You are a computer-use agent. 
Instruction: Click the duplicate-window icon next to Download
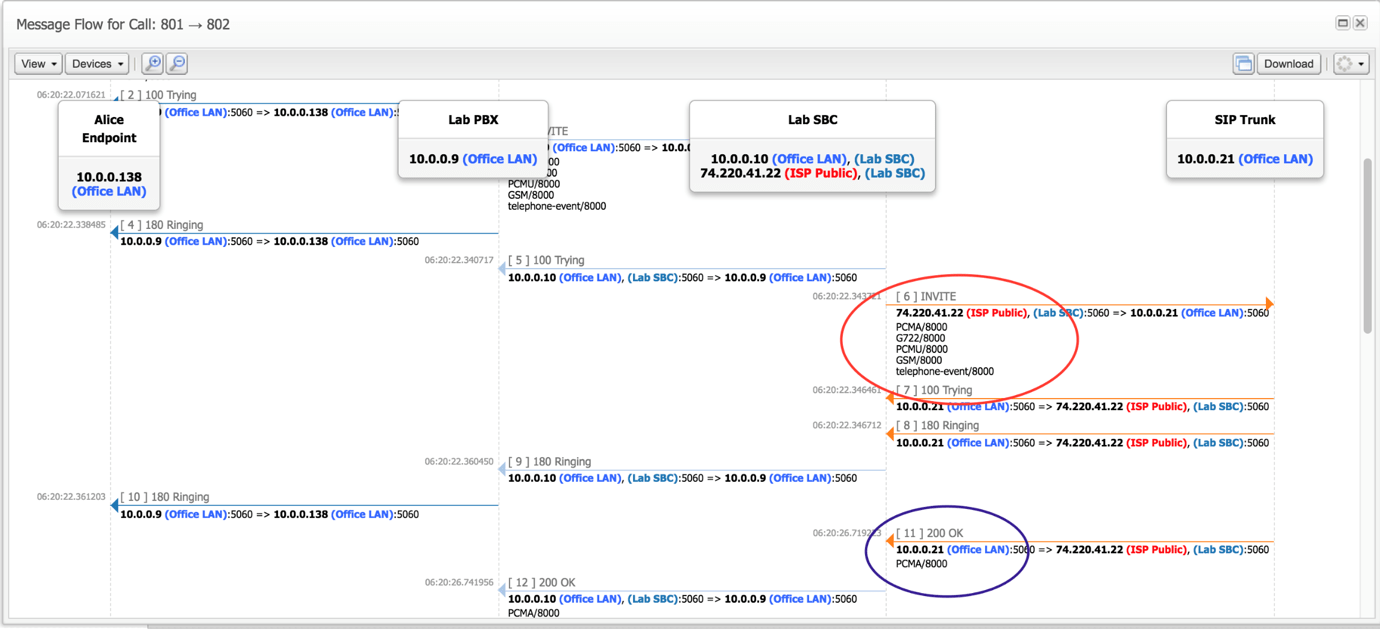point(1243,62)
